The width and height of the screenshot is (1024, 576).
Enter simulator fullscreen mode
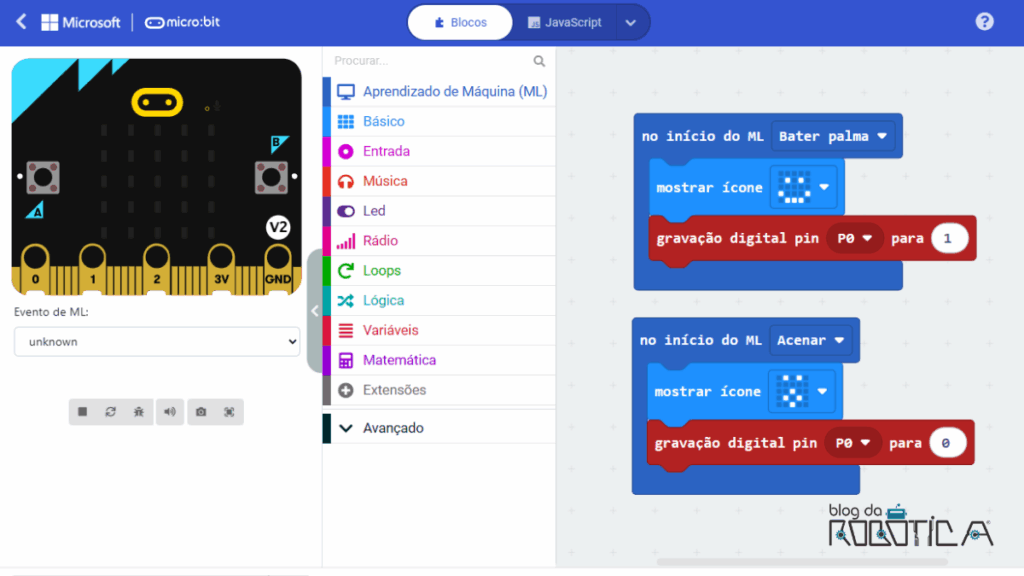tap(231, 412)
